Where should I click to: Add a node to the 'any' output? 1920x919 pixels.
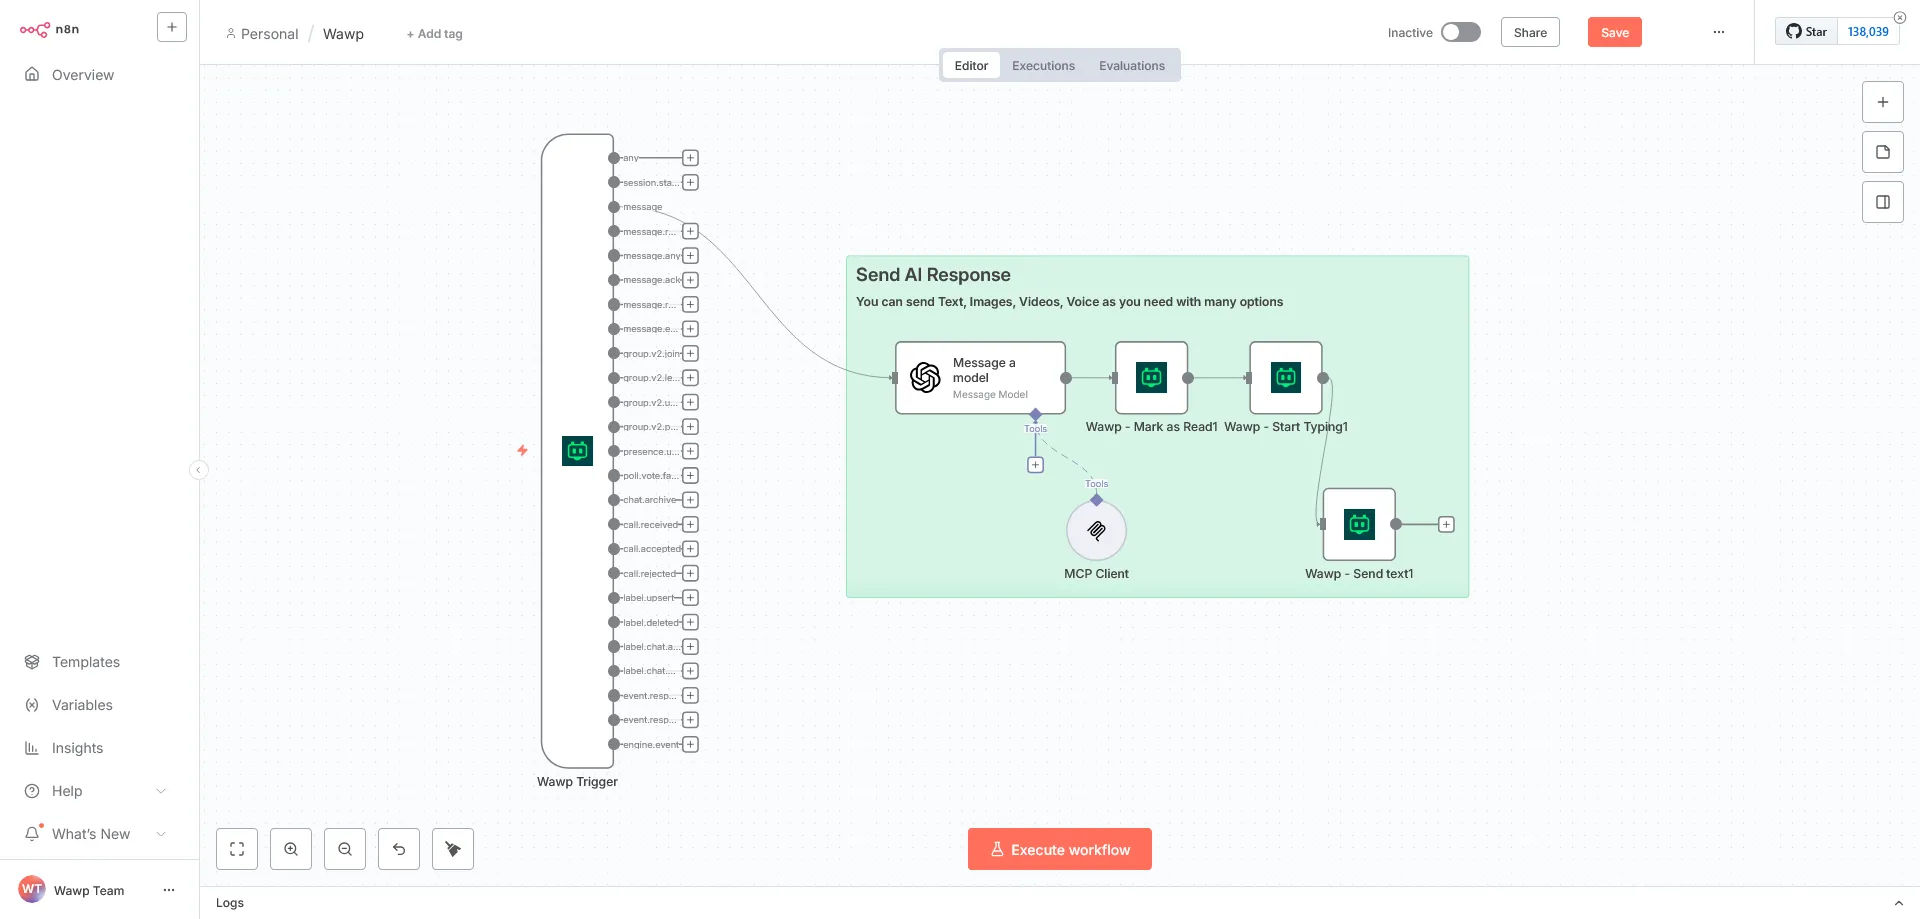tap(690, 158)
